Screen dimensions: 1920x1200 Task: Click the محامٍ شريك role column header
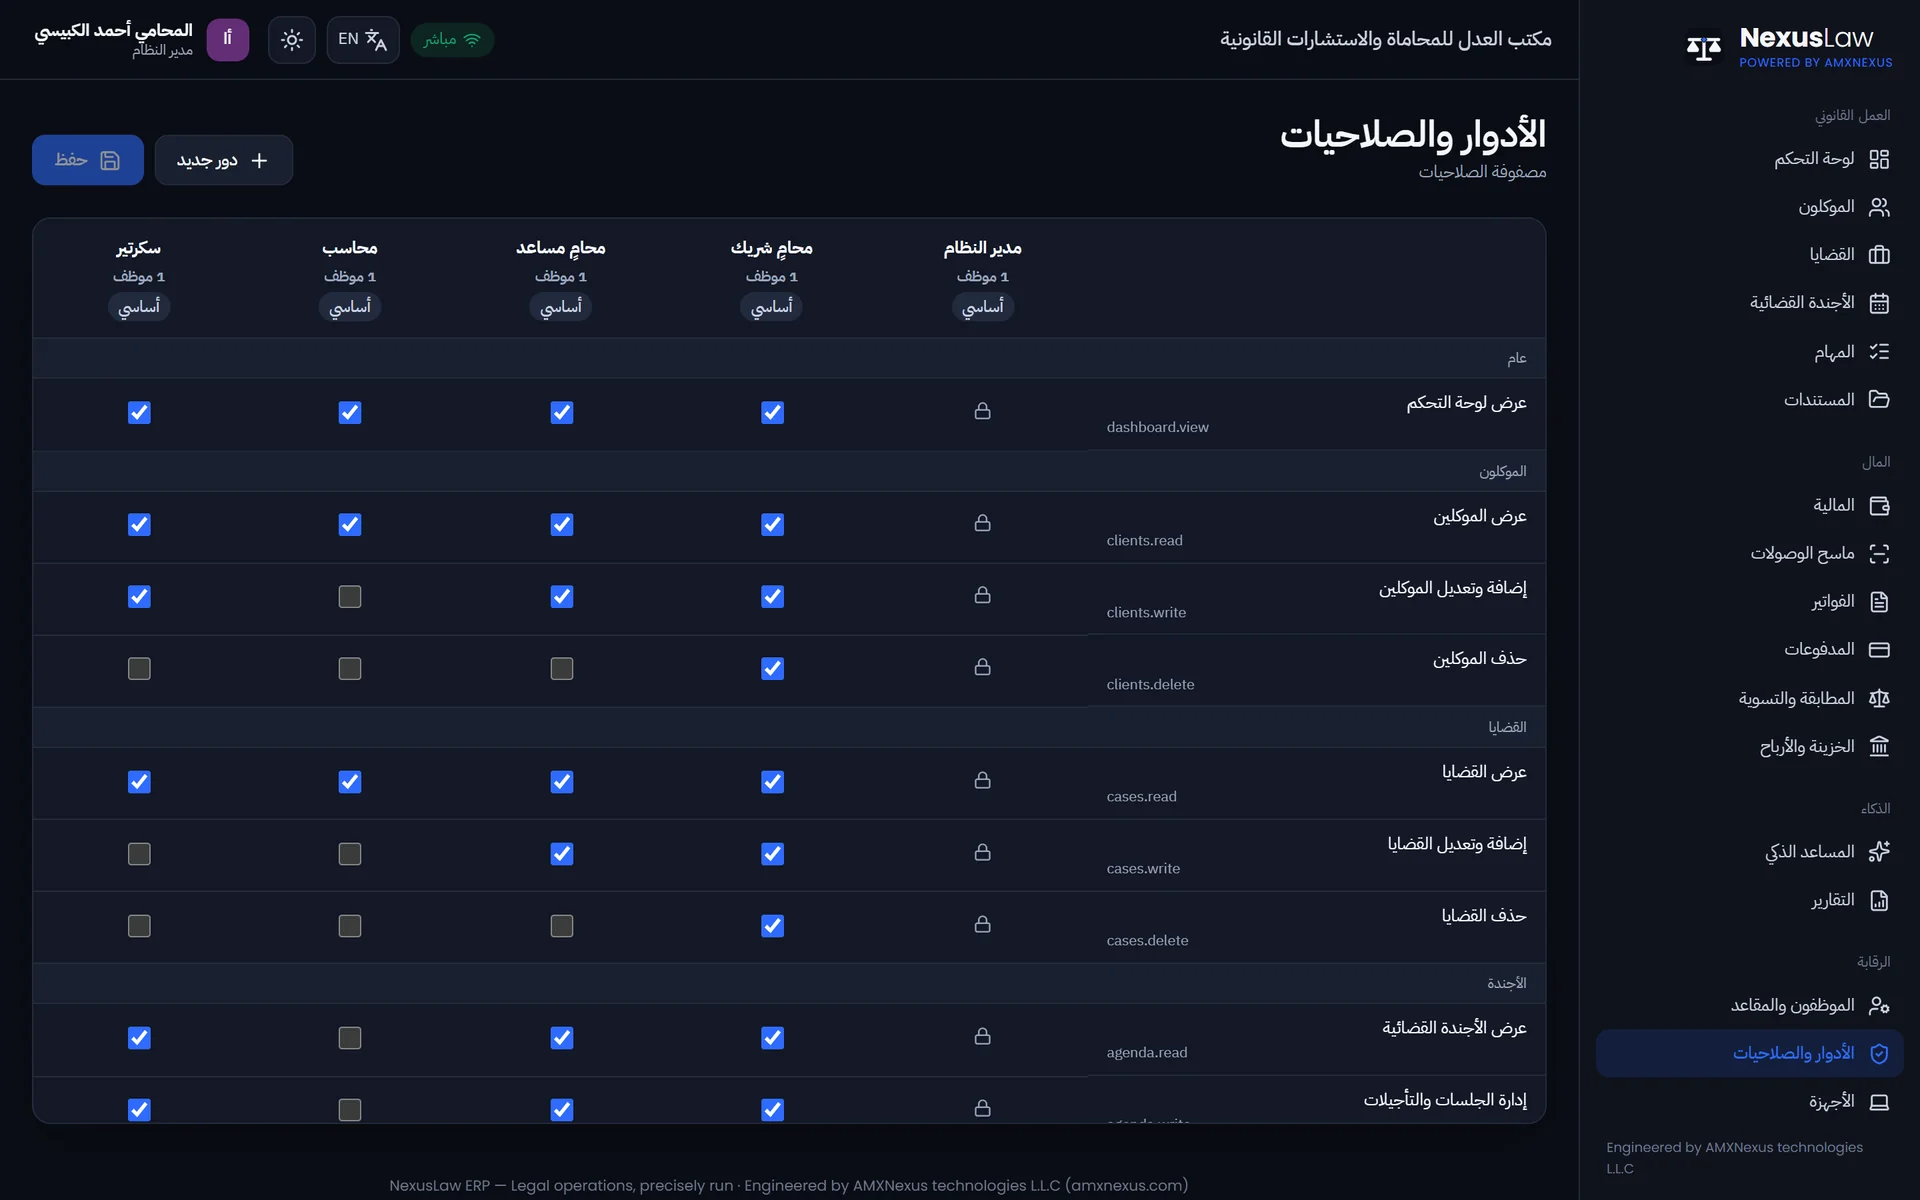[772, 248]
